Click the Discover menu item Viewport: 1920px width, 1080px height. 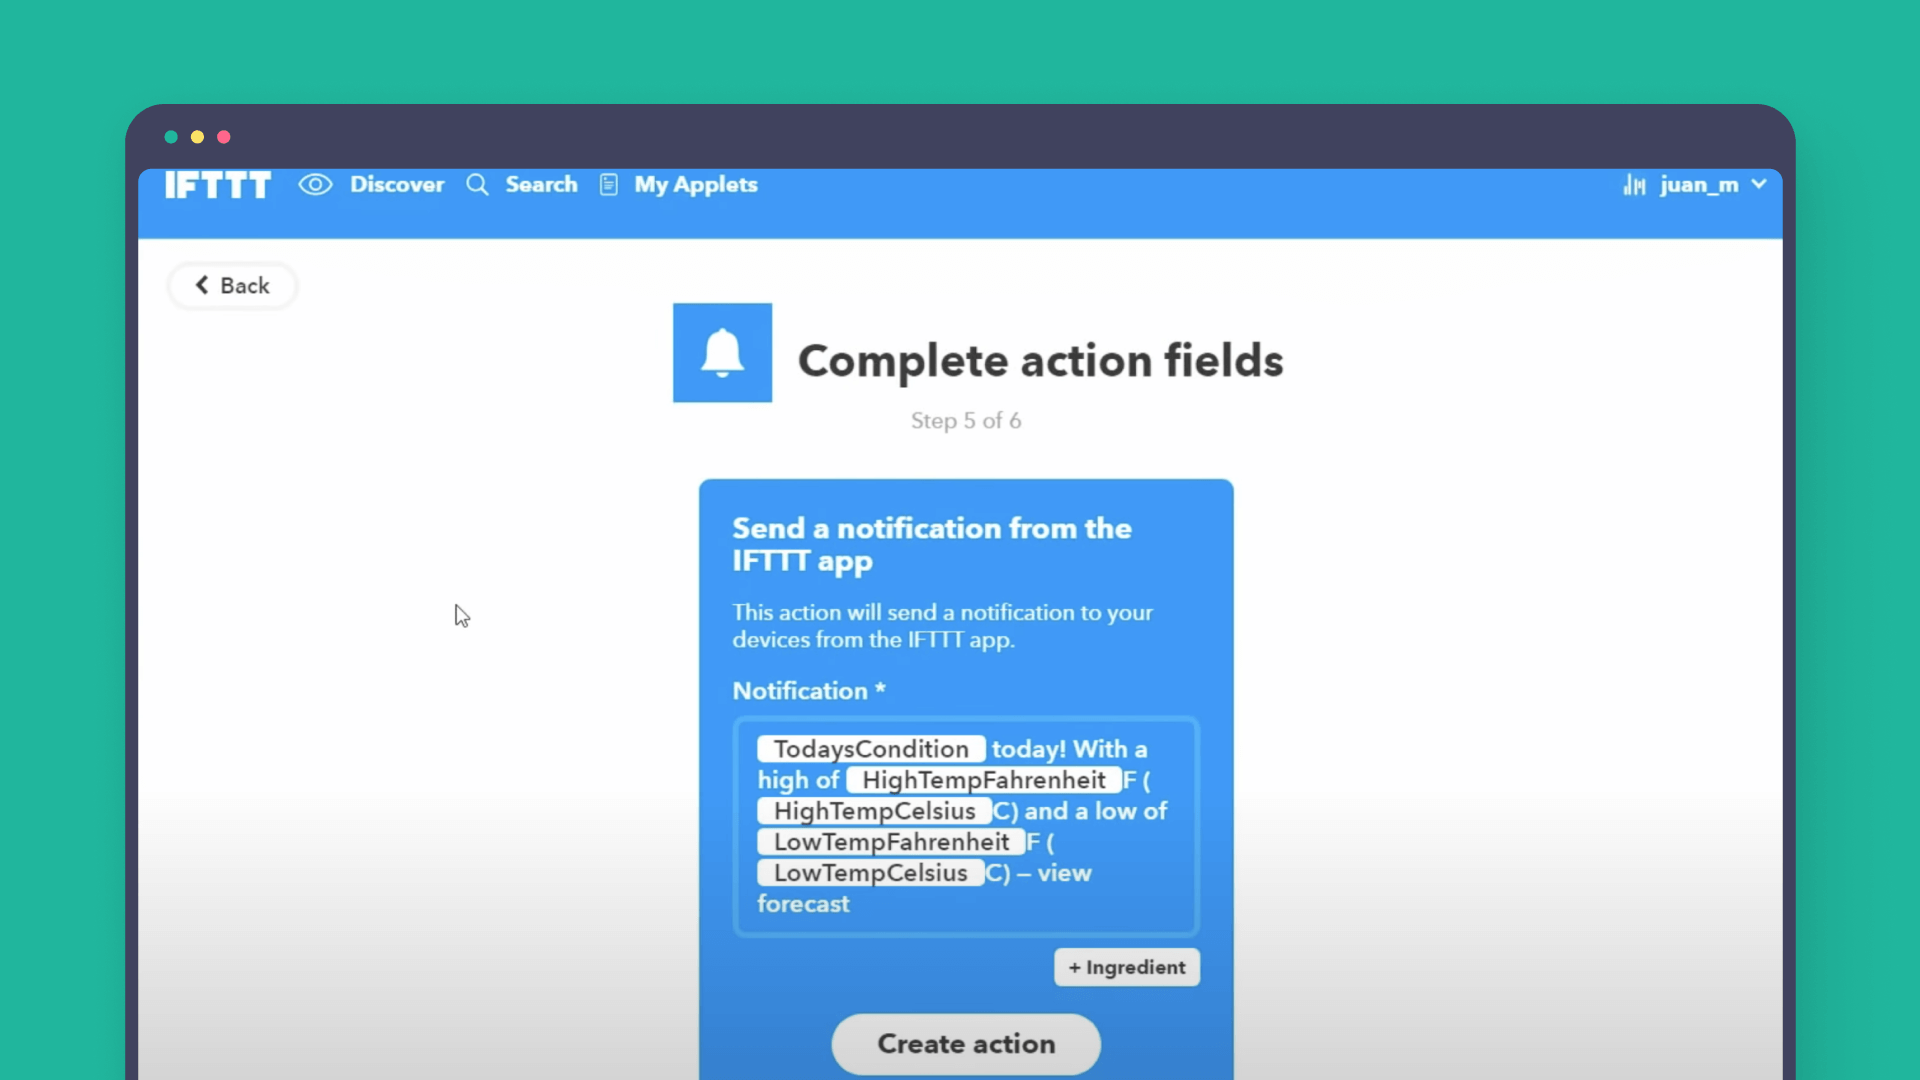pos(373,185)
